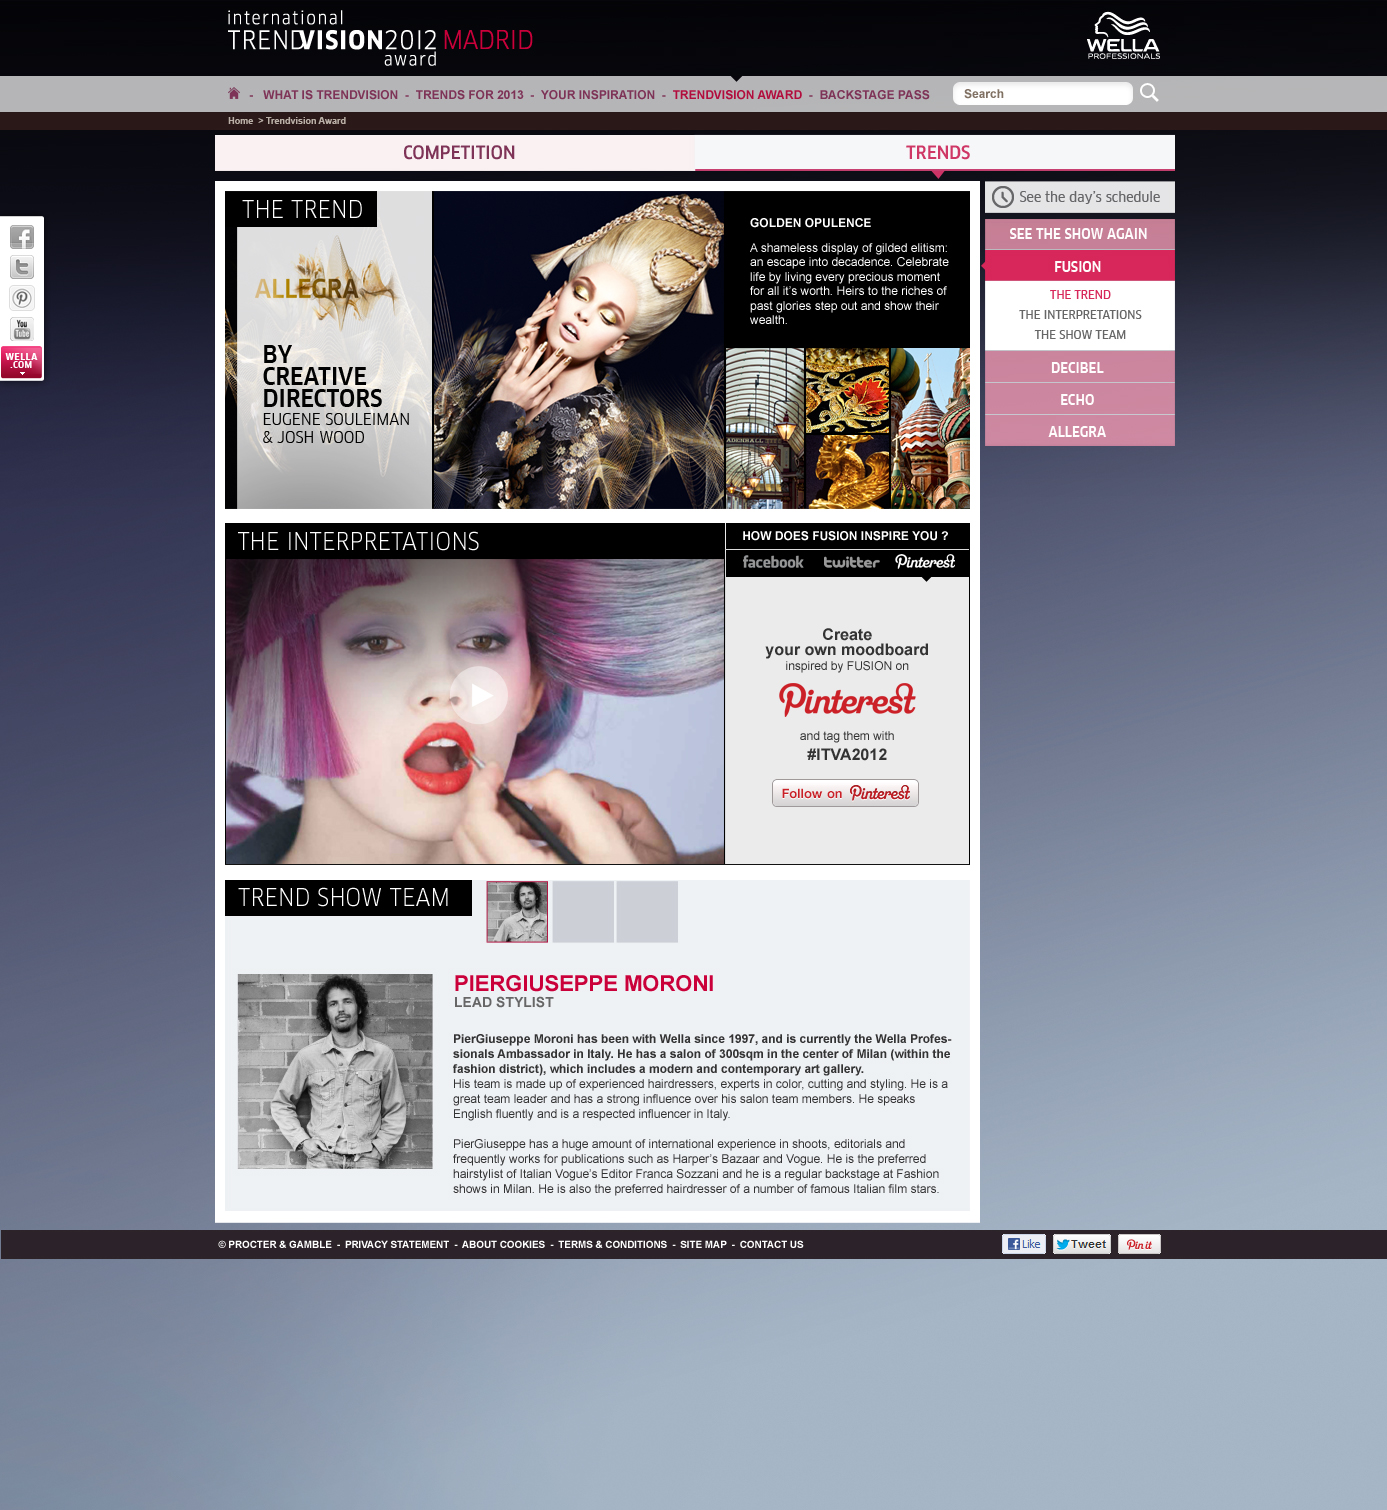Click Contact Us footer link
This screenshot has width=1387, height=1510.
pos(771,1245)
